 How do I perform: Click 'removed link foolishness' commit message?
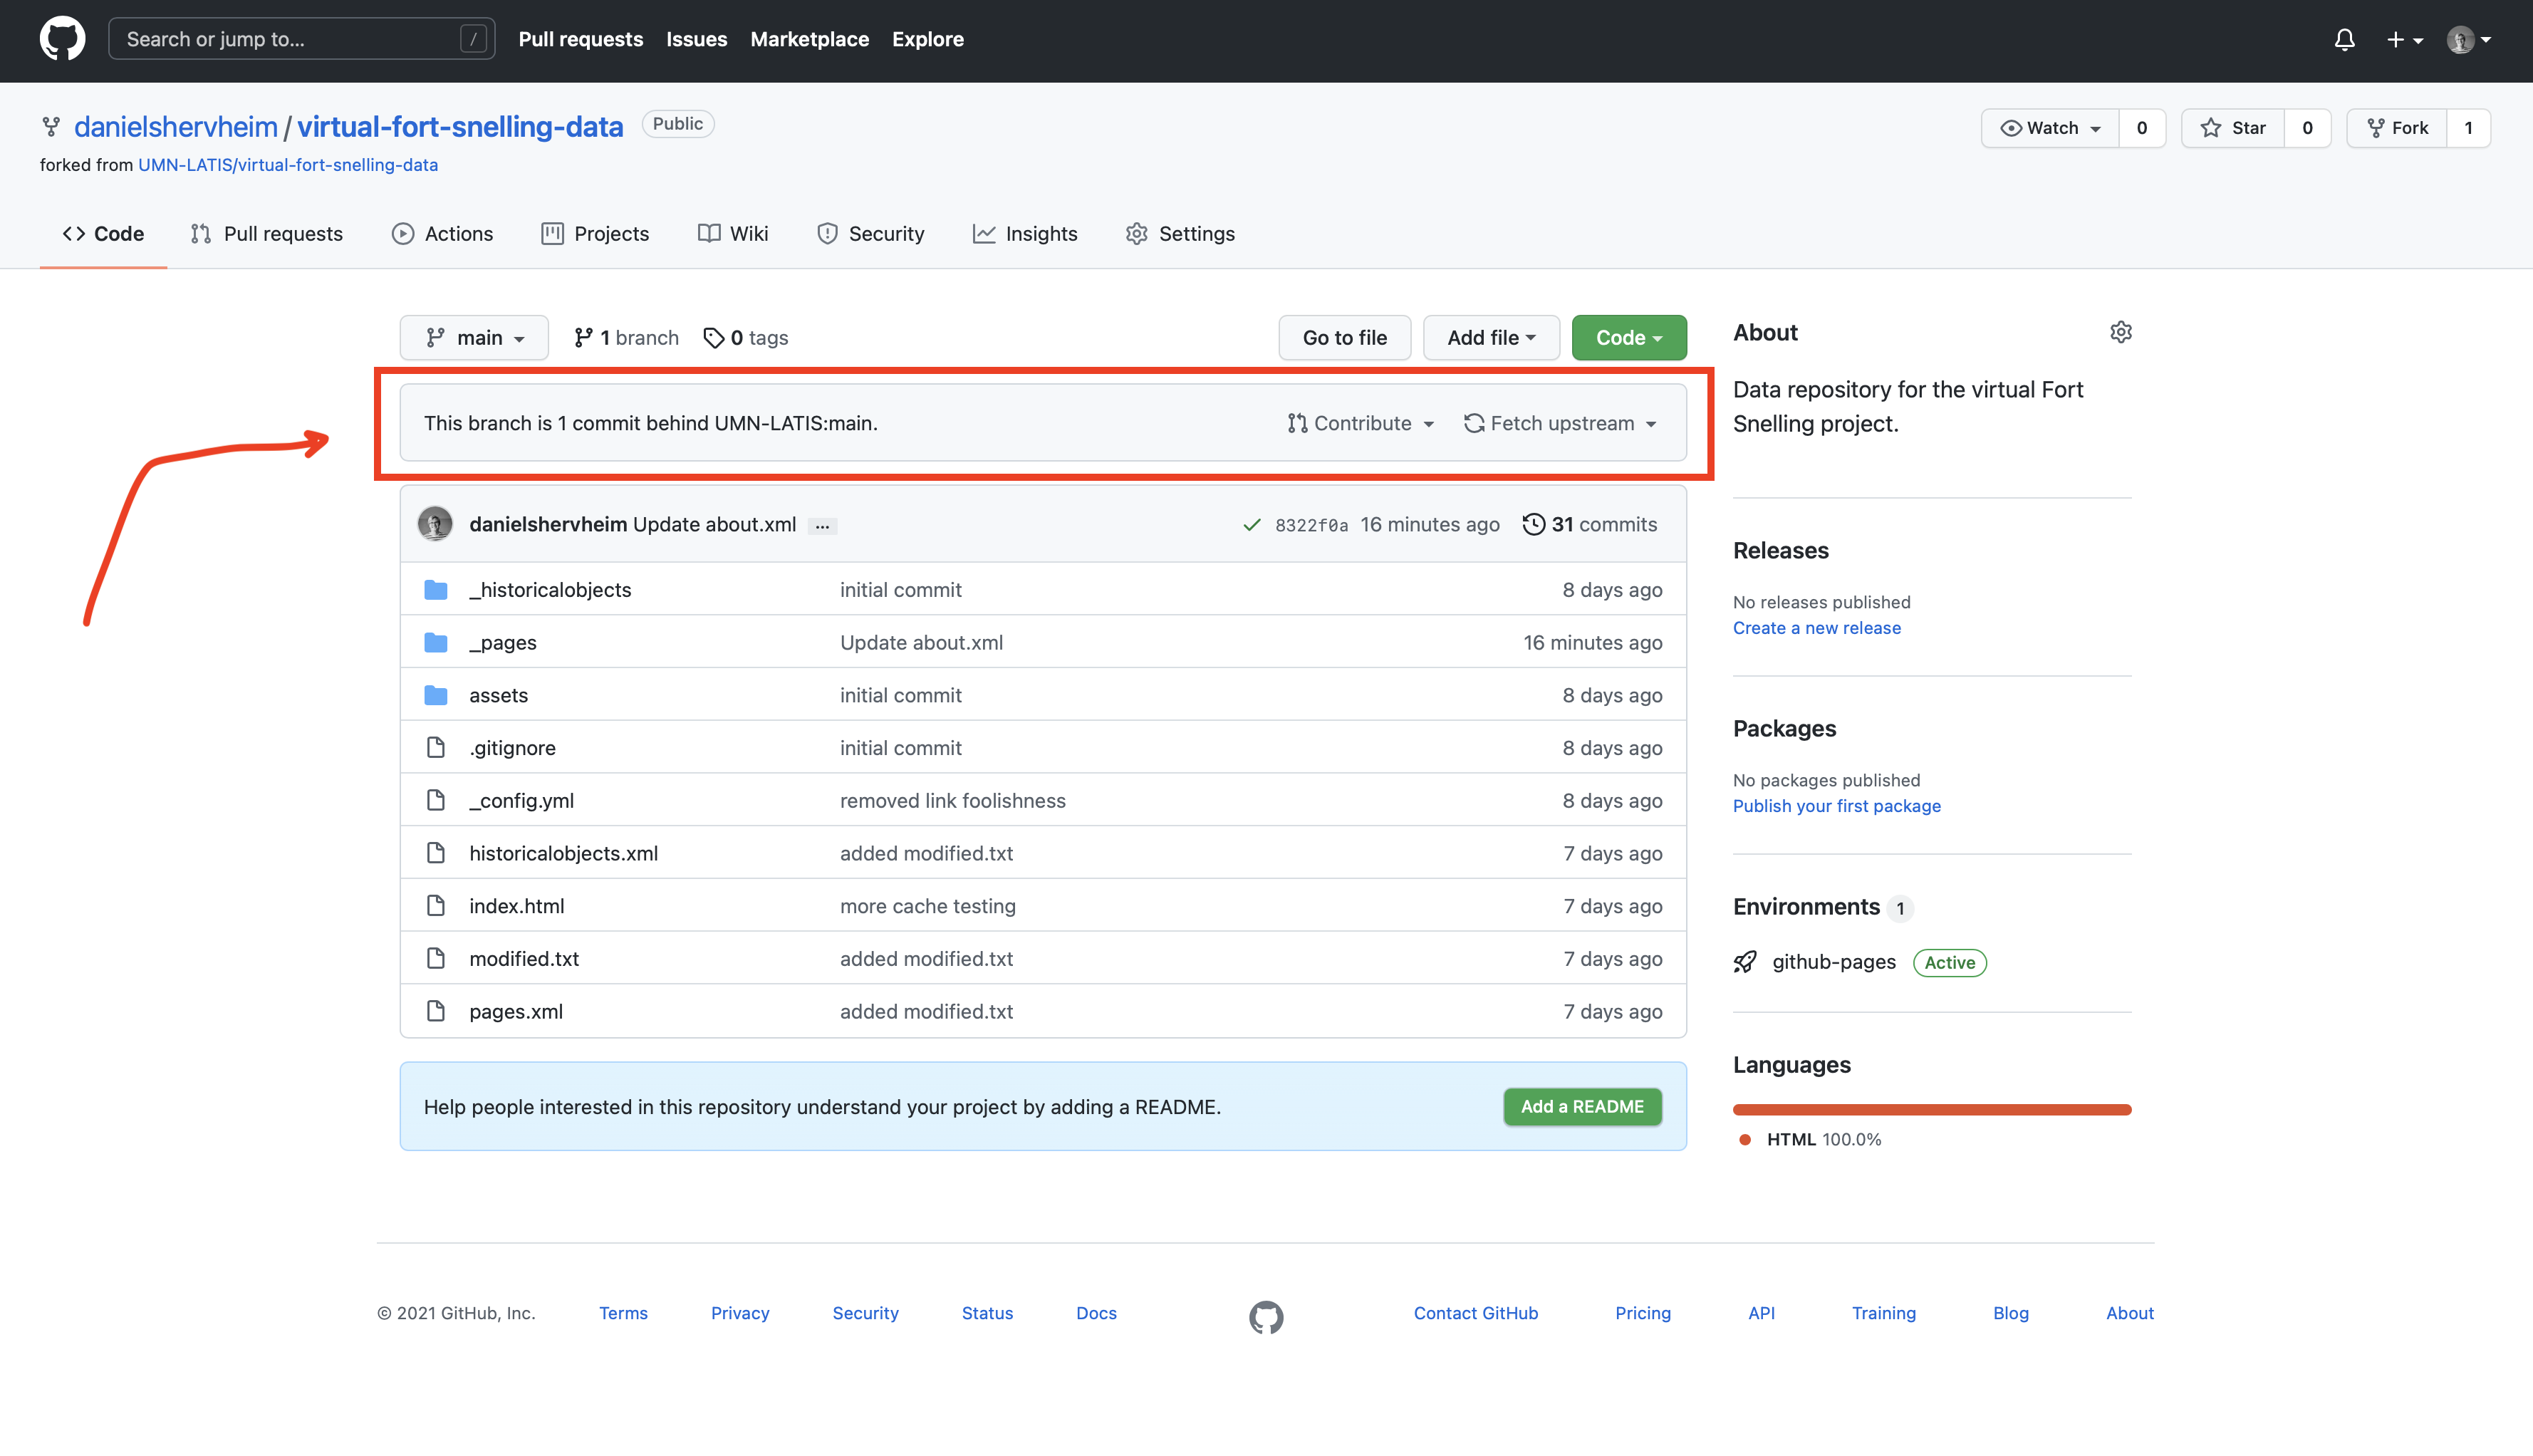[x=952, y=801]
